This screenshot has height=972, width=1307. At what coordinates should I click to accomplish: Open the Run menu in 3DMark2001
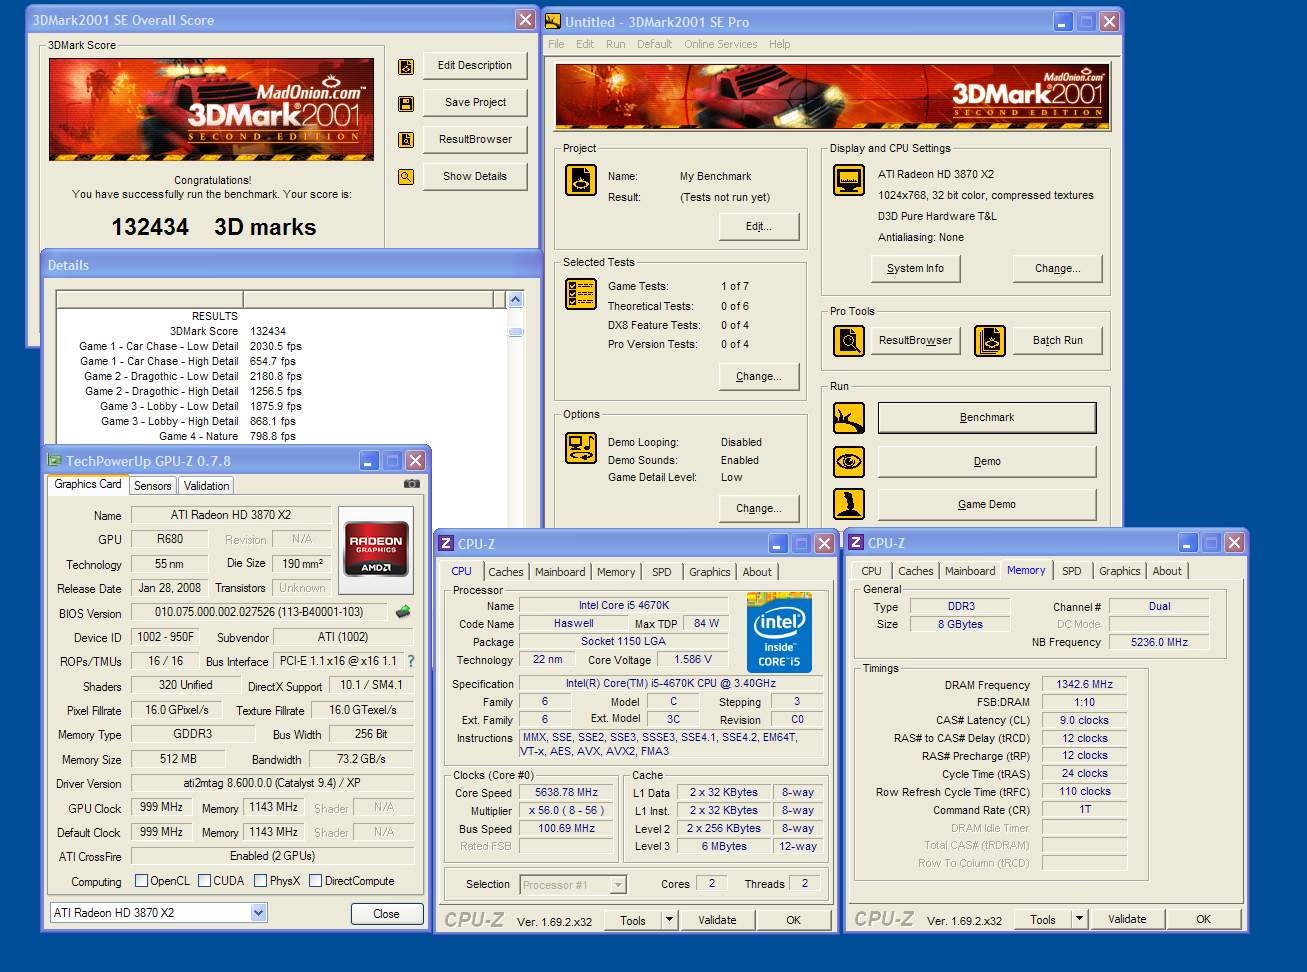coord(616,44)
